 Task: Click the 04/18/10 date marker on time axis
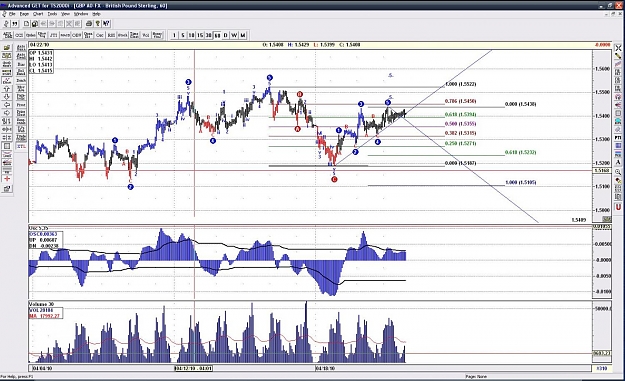point(325,368)
